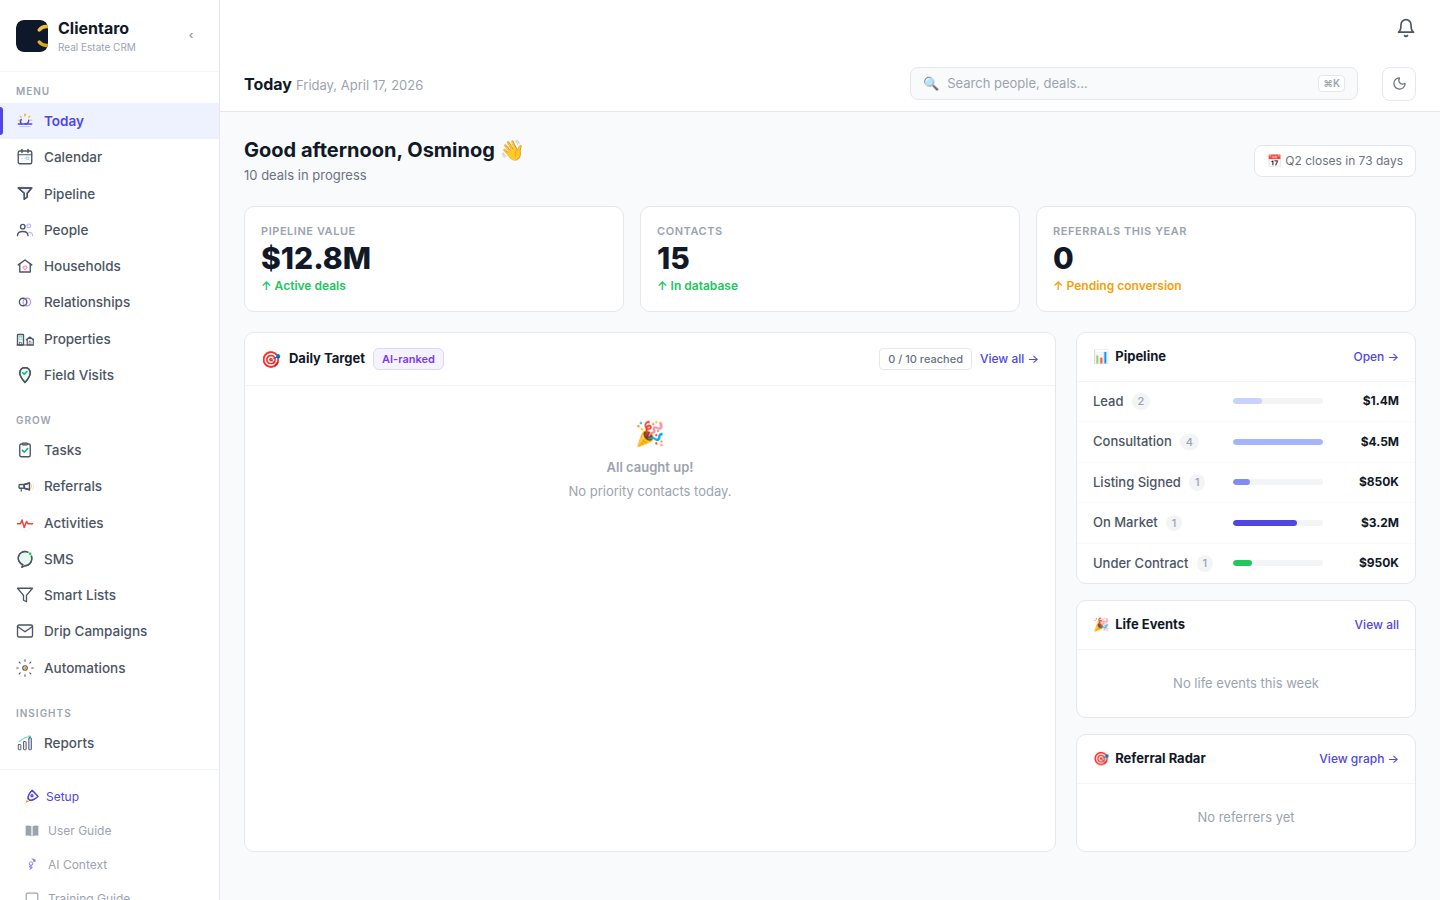The height and width of the screenshot is (900, 1440).
Task: Go to Households via its sidebar icon
Action: tap(25, 266)
